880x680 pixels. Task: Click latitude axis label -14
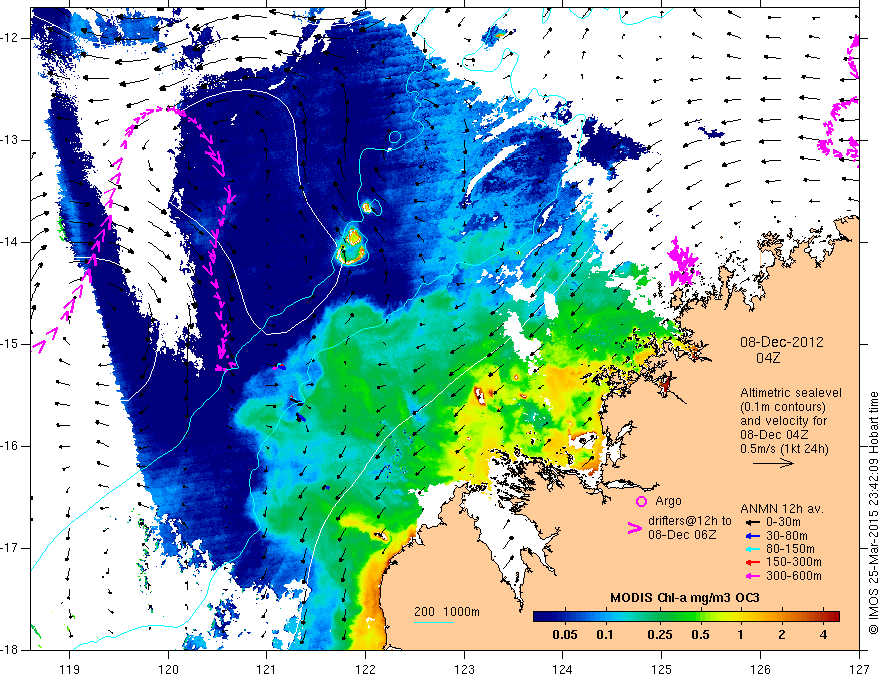click(x=11, y=242)
